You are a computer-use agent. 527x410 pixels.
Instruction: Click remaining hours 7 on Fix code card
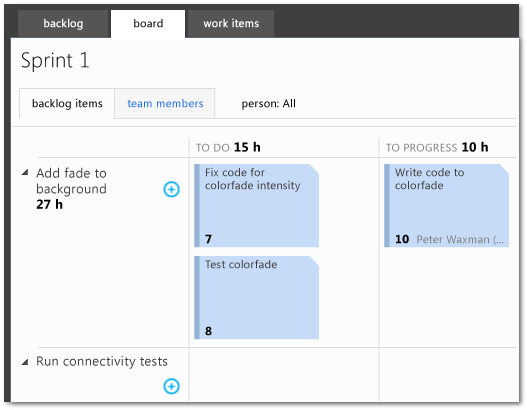[x=208, y=239]
